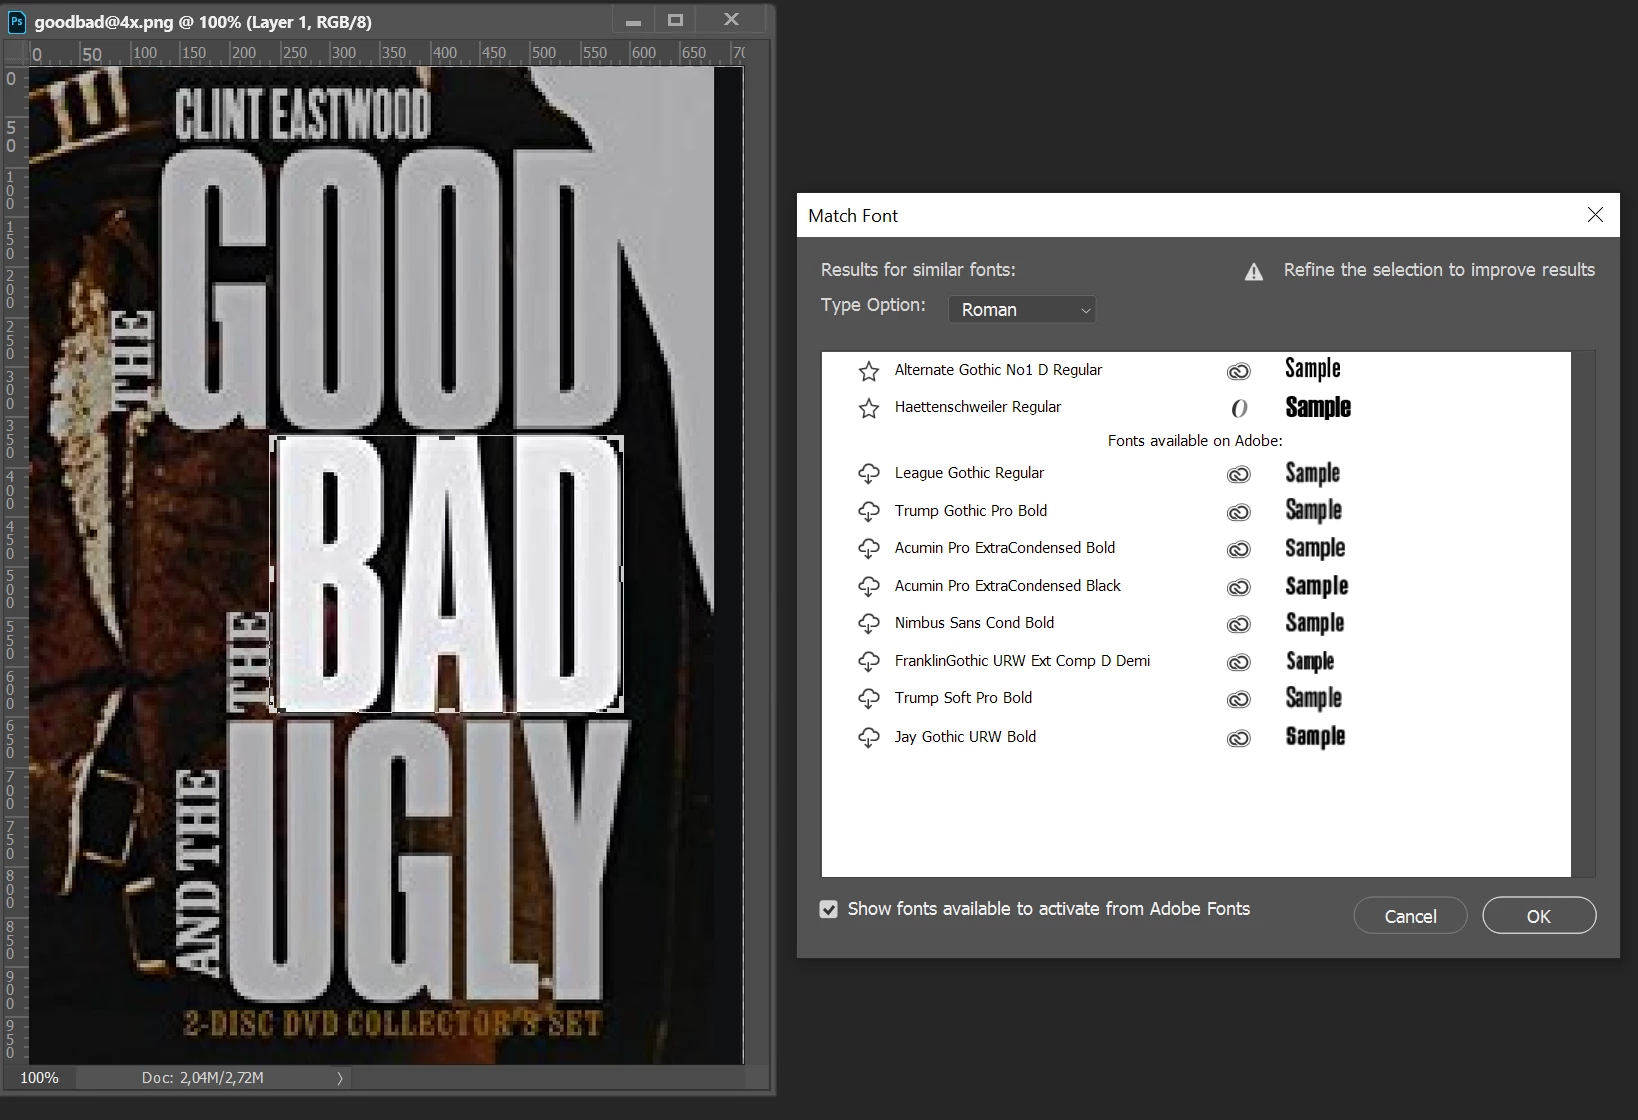
Task: Click the Sample preview for League Gothic Regular
Action: point(1313,473)
